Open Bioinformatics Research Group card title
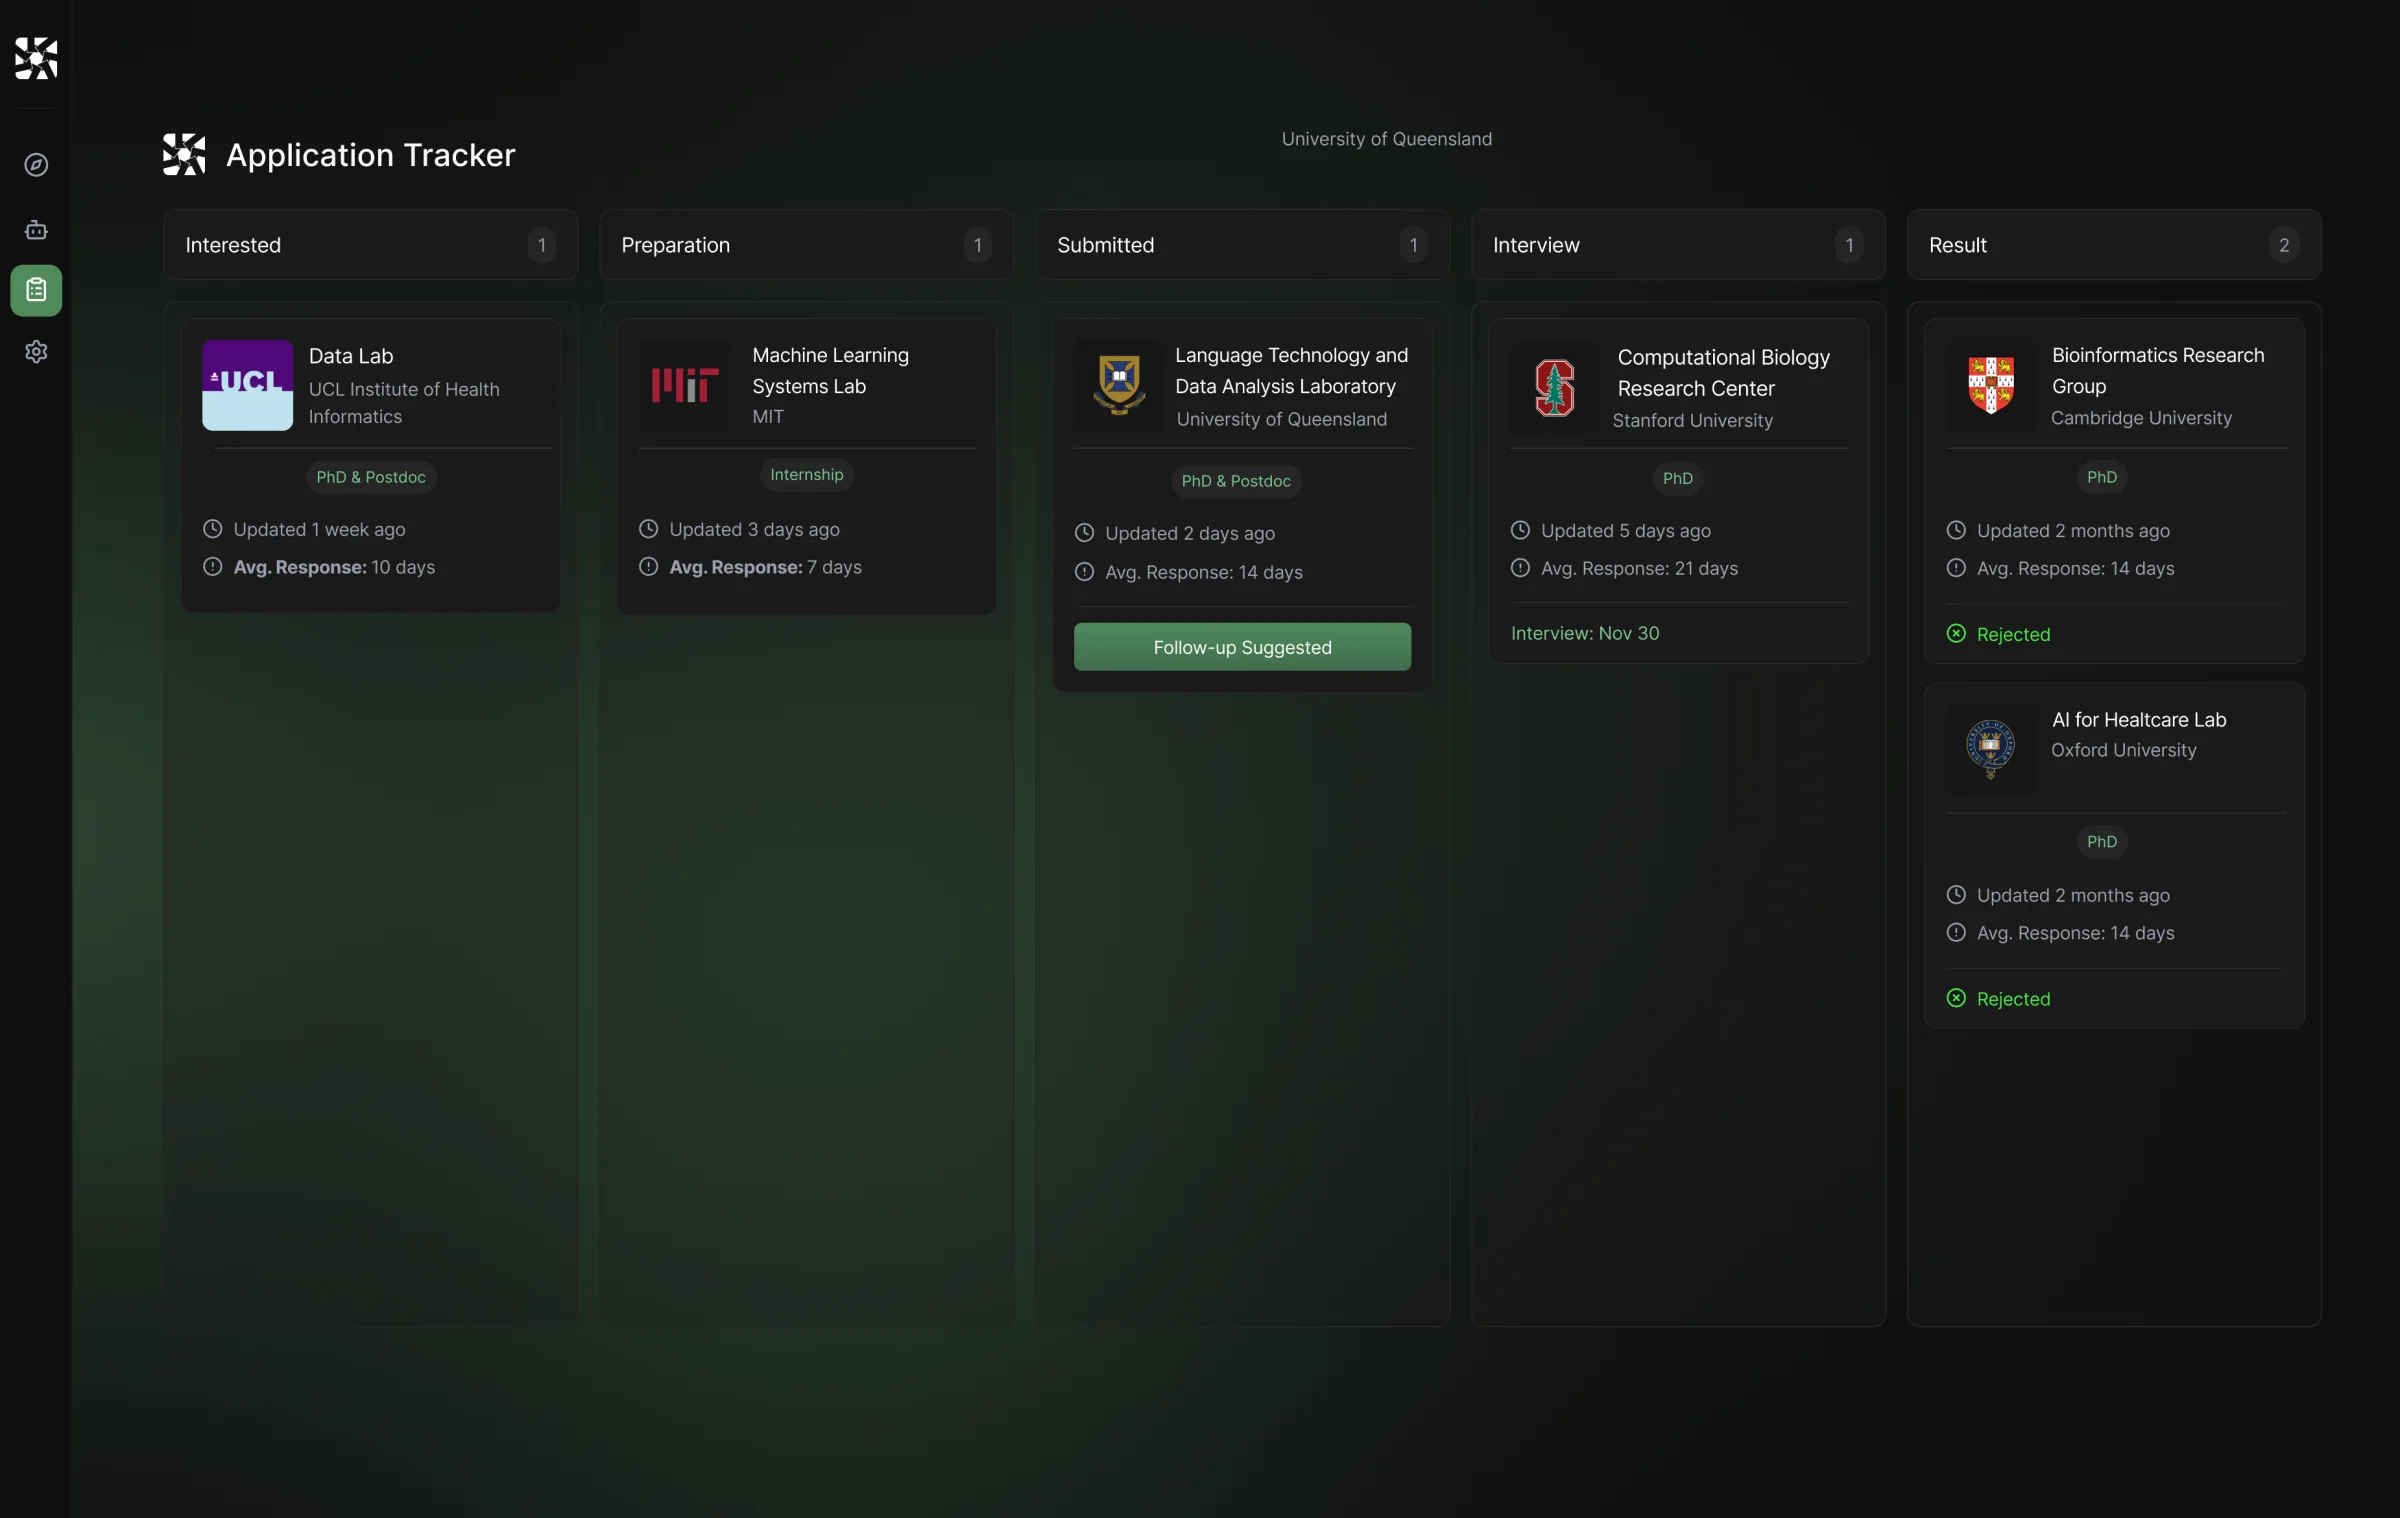The image size is (2400, 1518). [x=2157, y=370]
